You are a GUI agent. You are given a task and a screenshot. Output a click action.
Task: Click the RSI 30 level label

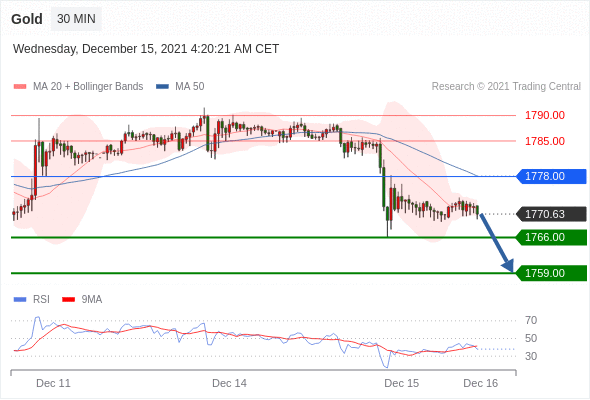point(531,356)
